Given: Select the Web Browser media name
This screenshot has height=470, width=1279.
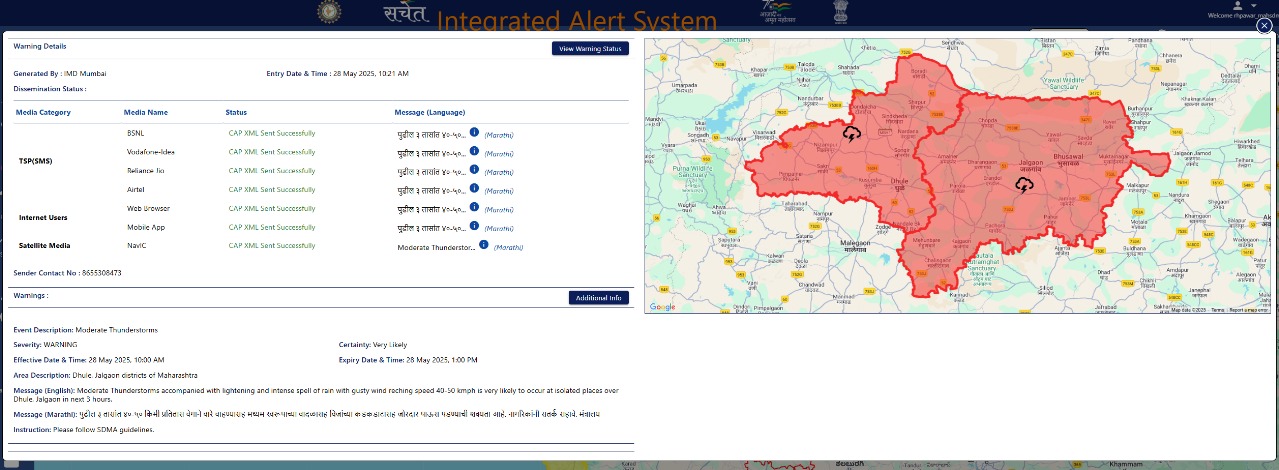Looking at the screenshot, I should click(148, 207).
